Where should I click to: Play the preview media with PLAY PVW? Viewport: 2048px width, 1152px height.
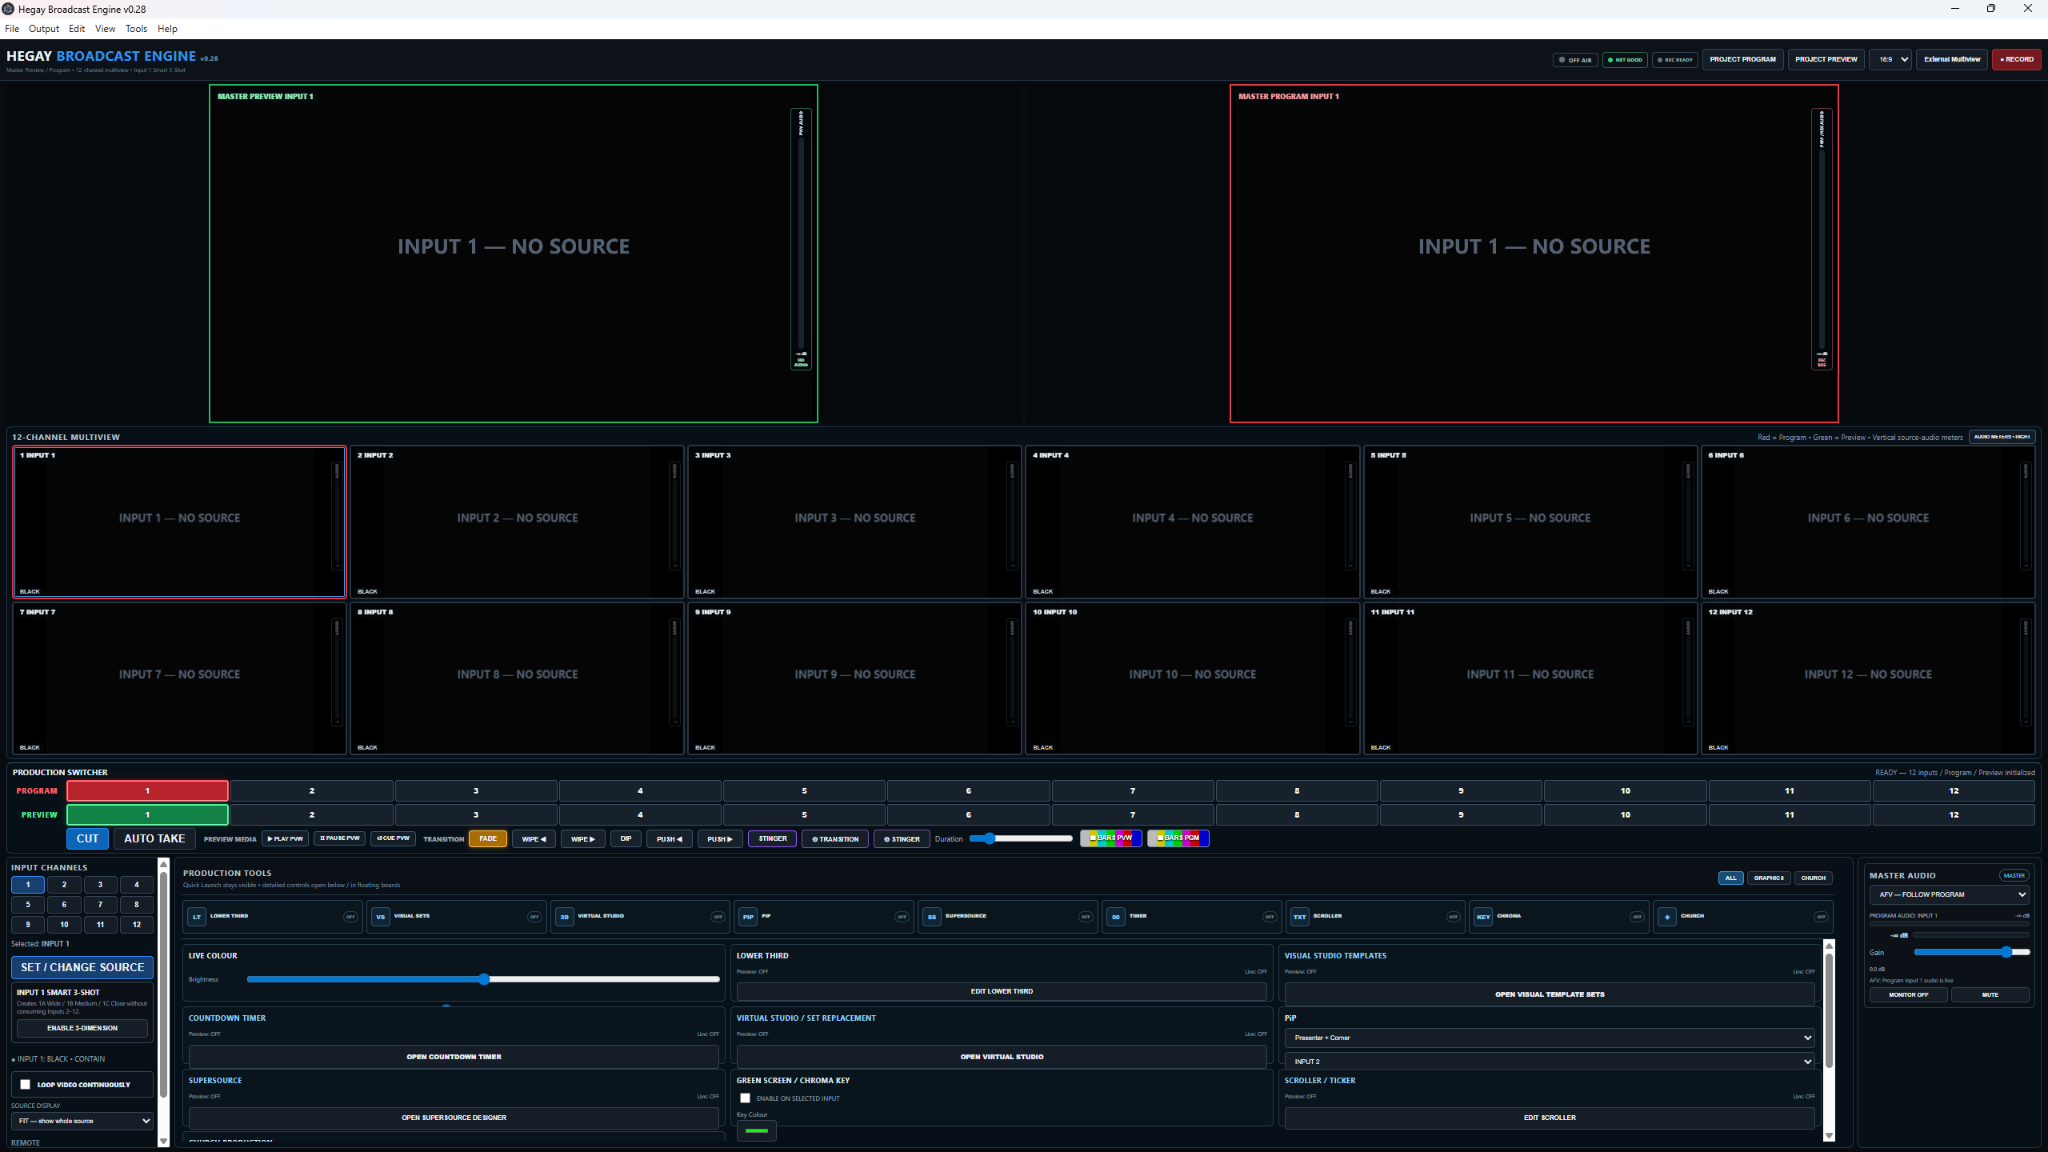285,839
